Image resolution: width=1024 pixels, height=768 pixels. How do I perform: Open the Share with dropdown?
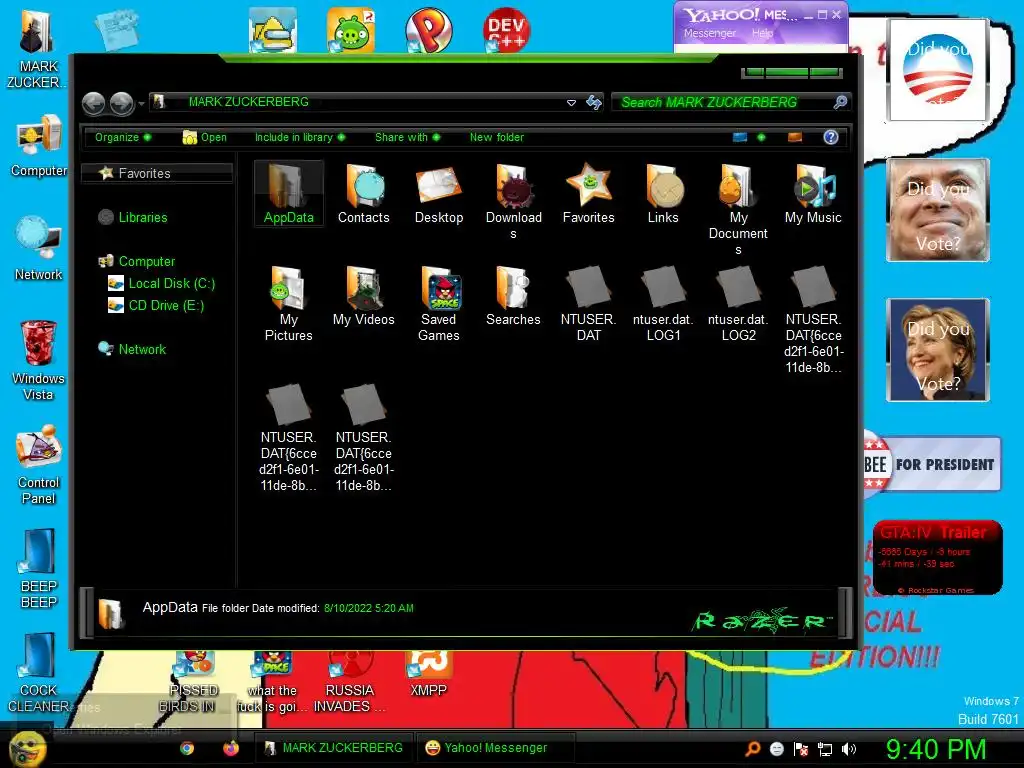408,137
